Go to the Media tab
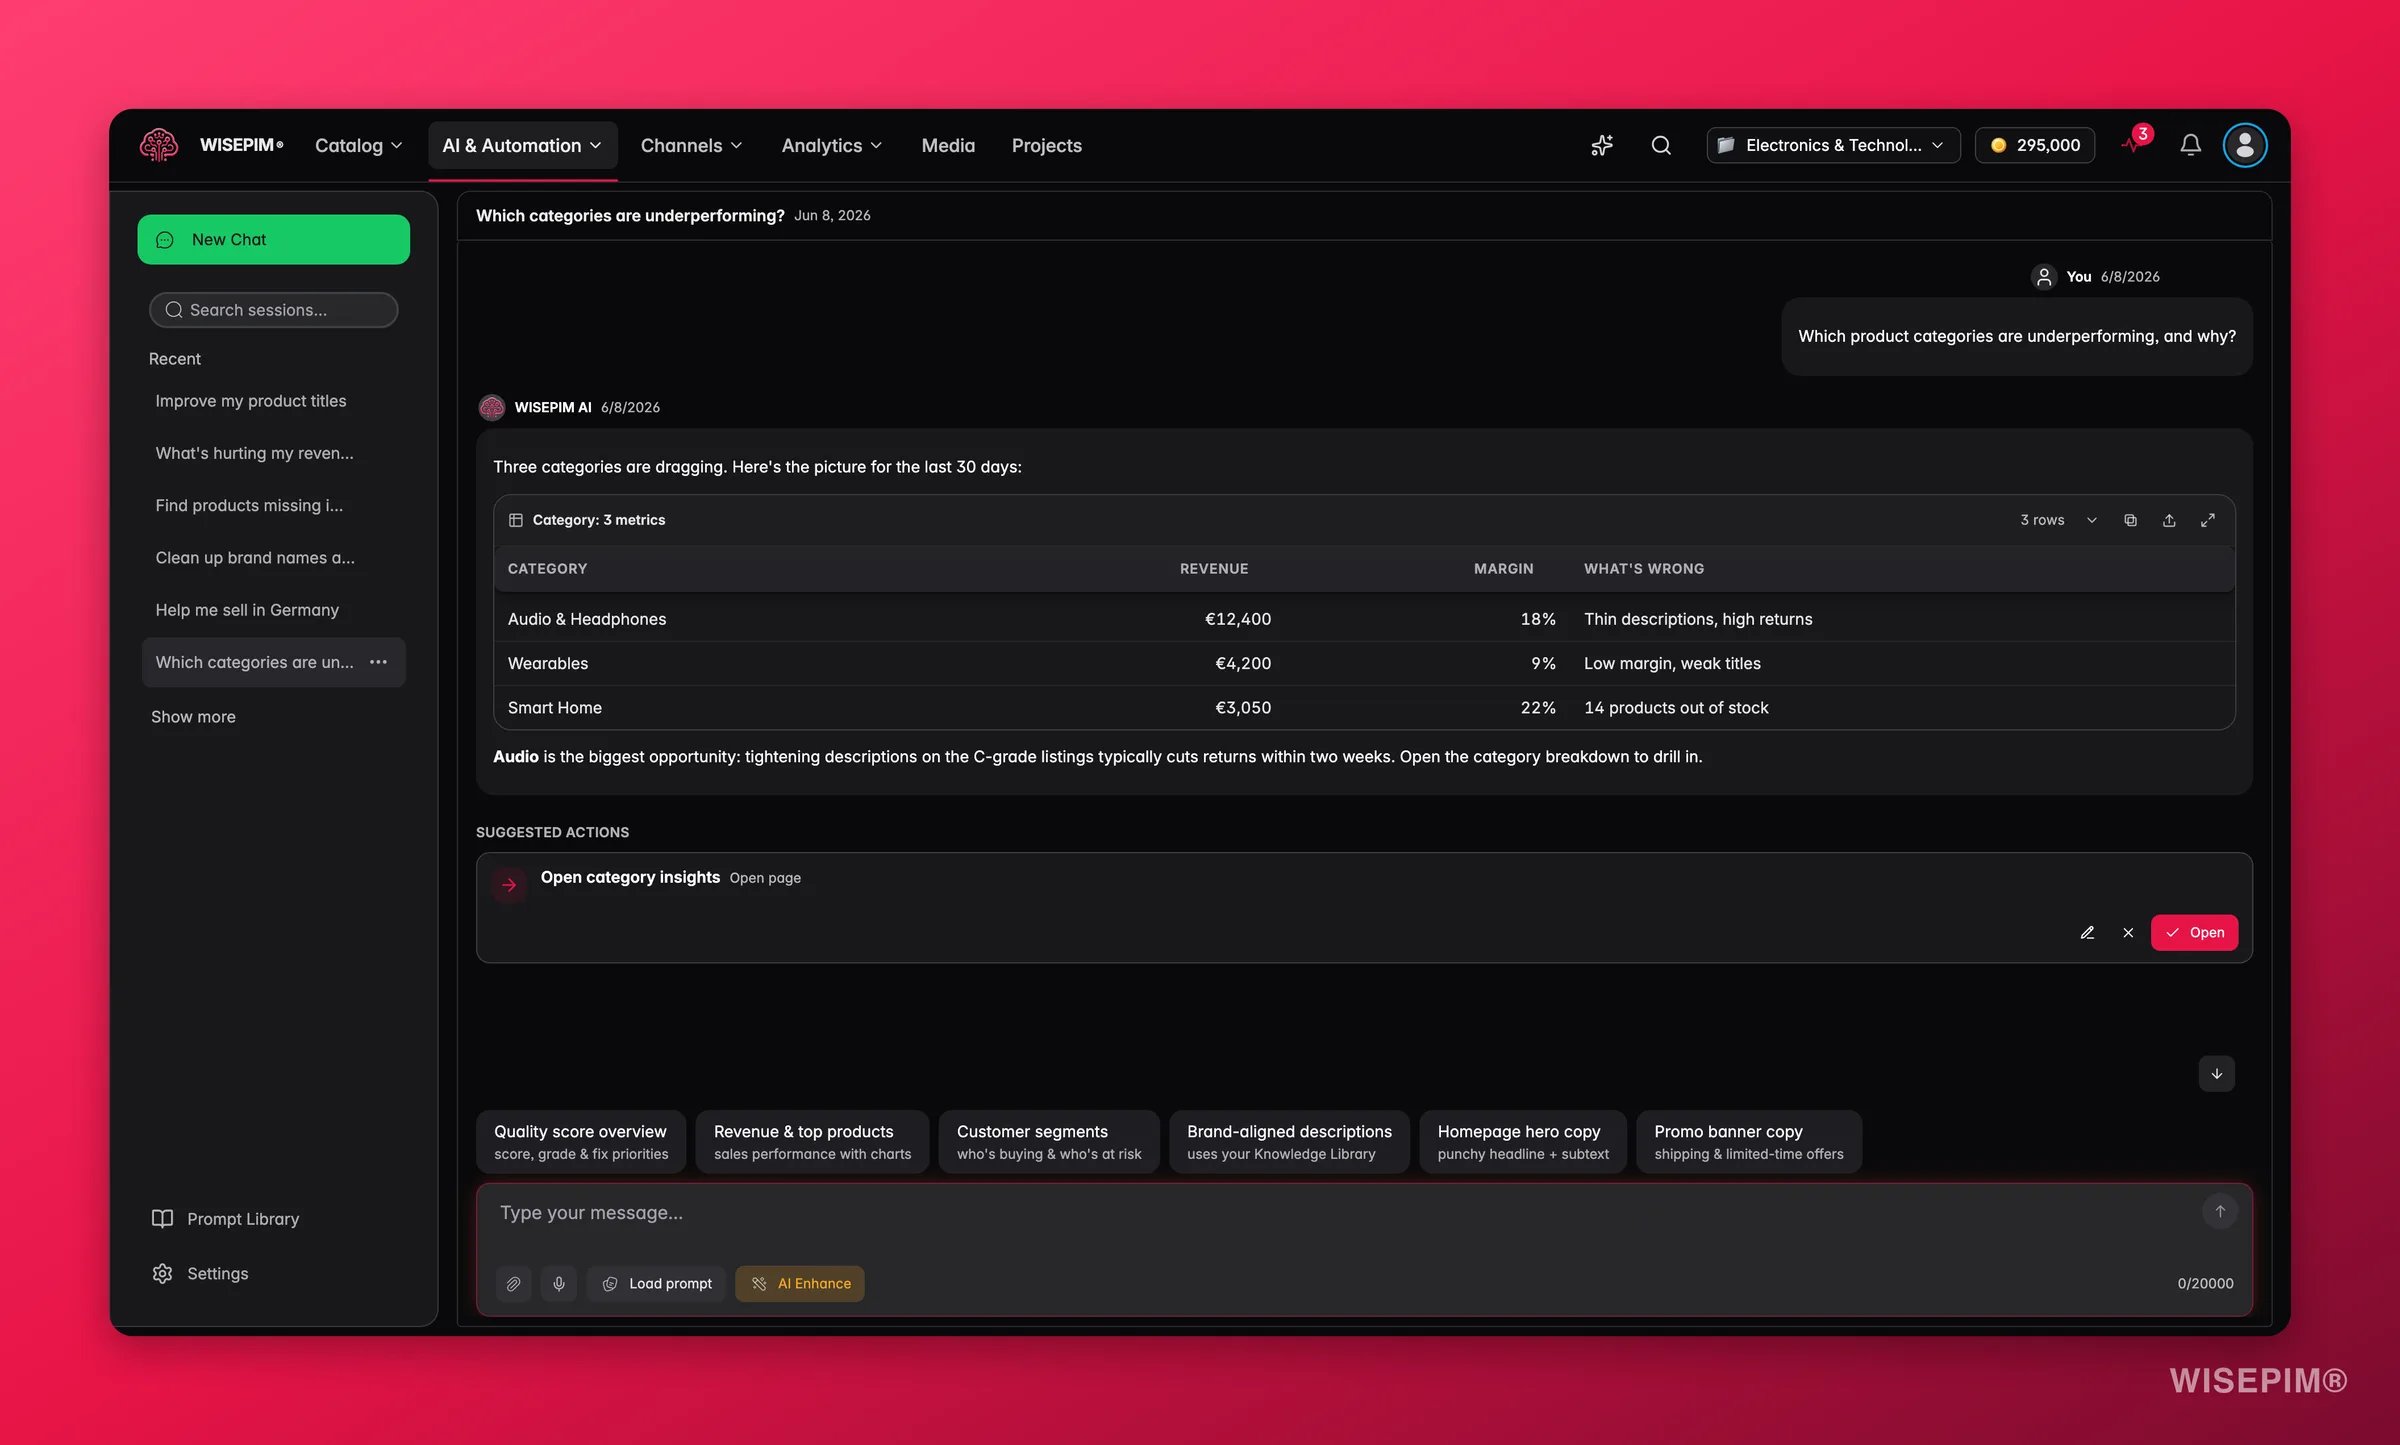The width and height of the screenshot is (2400, 1445). point(948,145)
